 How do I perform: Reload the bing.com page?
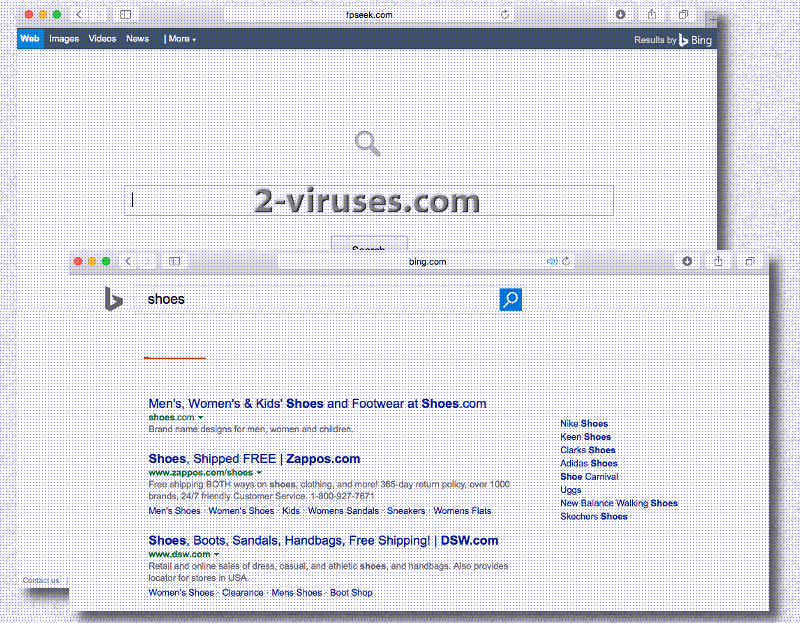(x=566, y=261)
